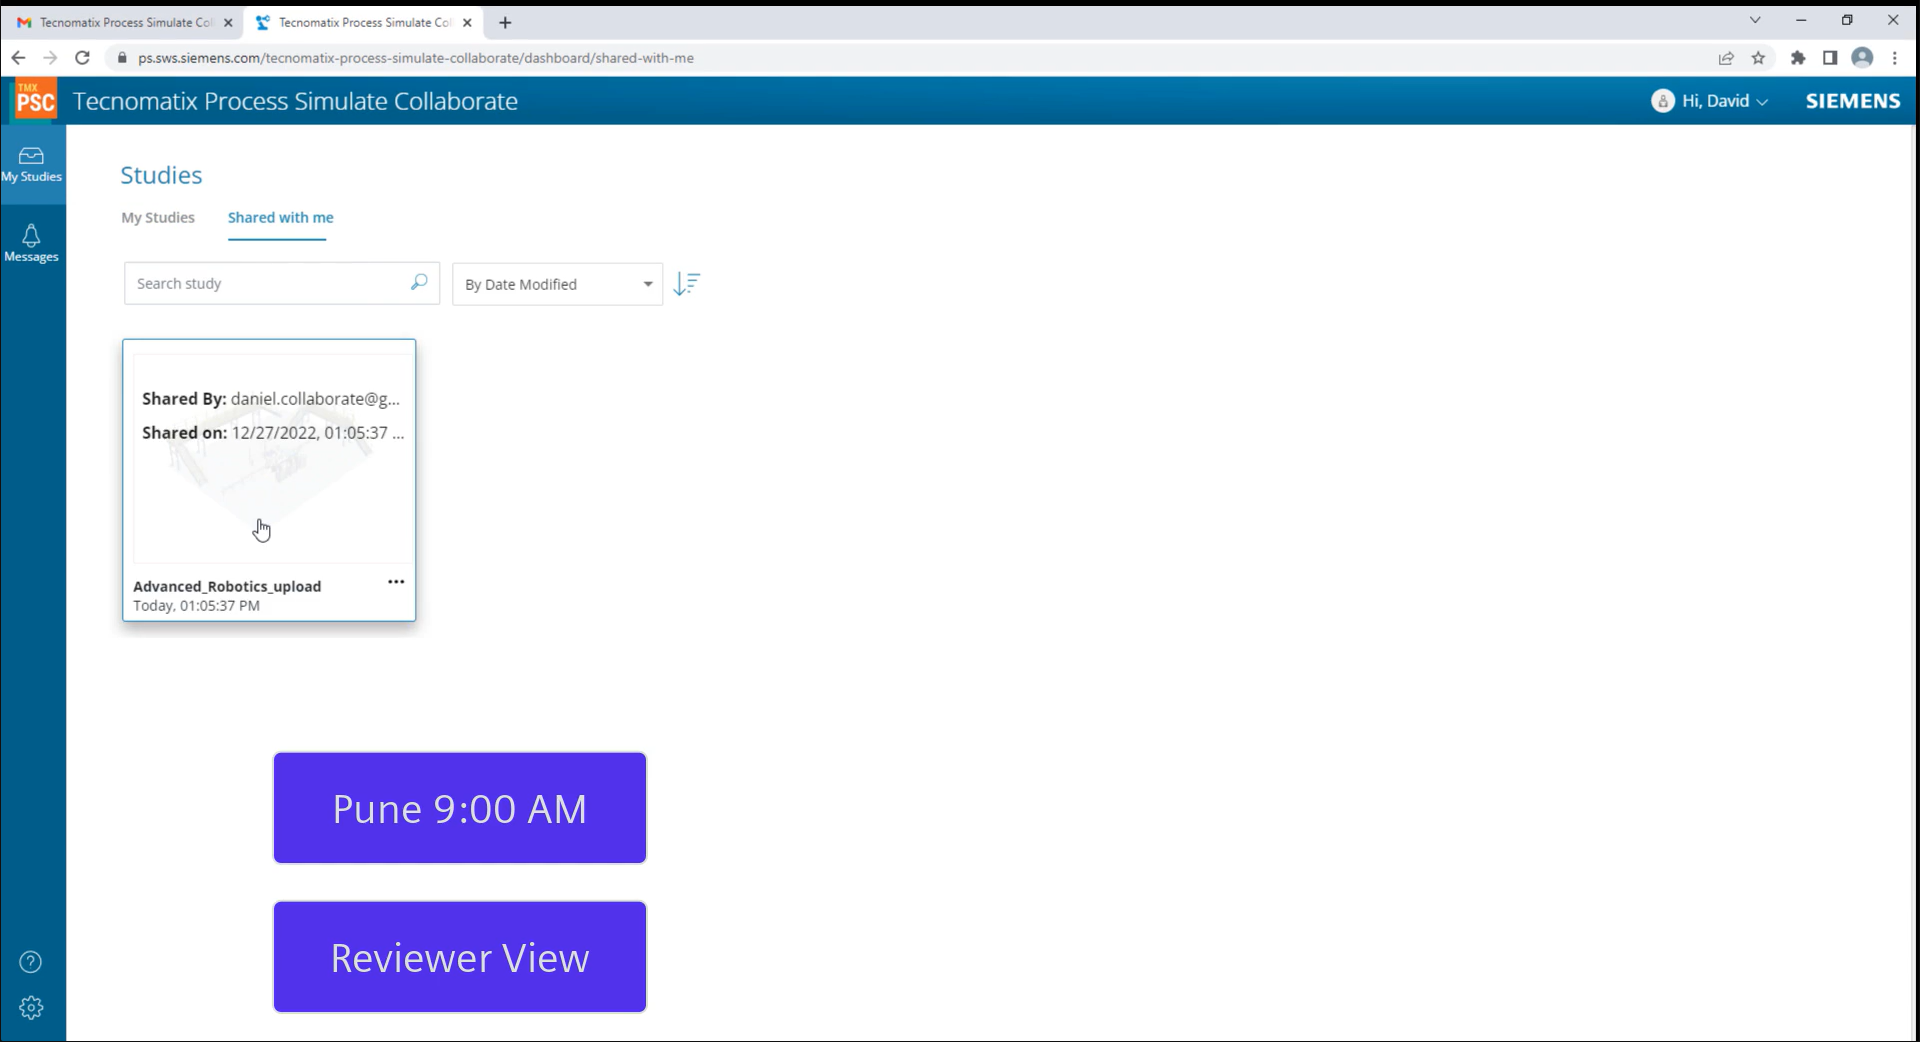Viewport: 1920px width, 1042px height.
Task: Select the Shared with me tab
Action: click(x=279, y=217)
